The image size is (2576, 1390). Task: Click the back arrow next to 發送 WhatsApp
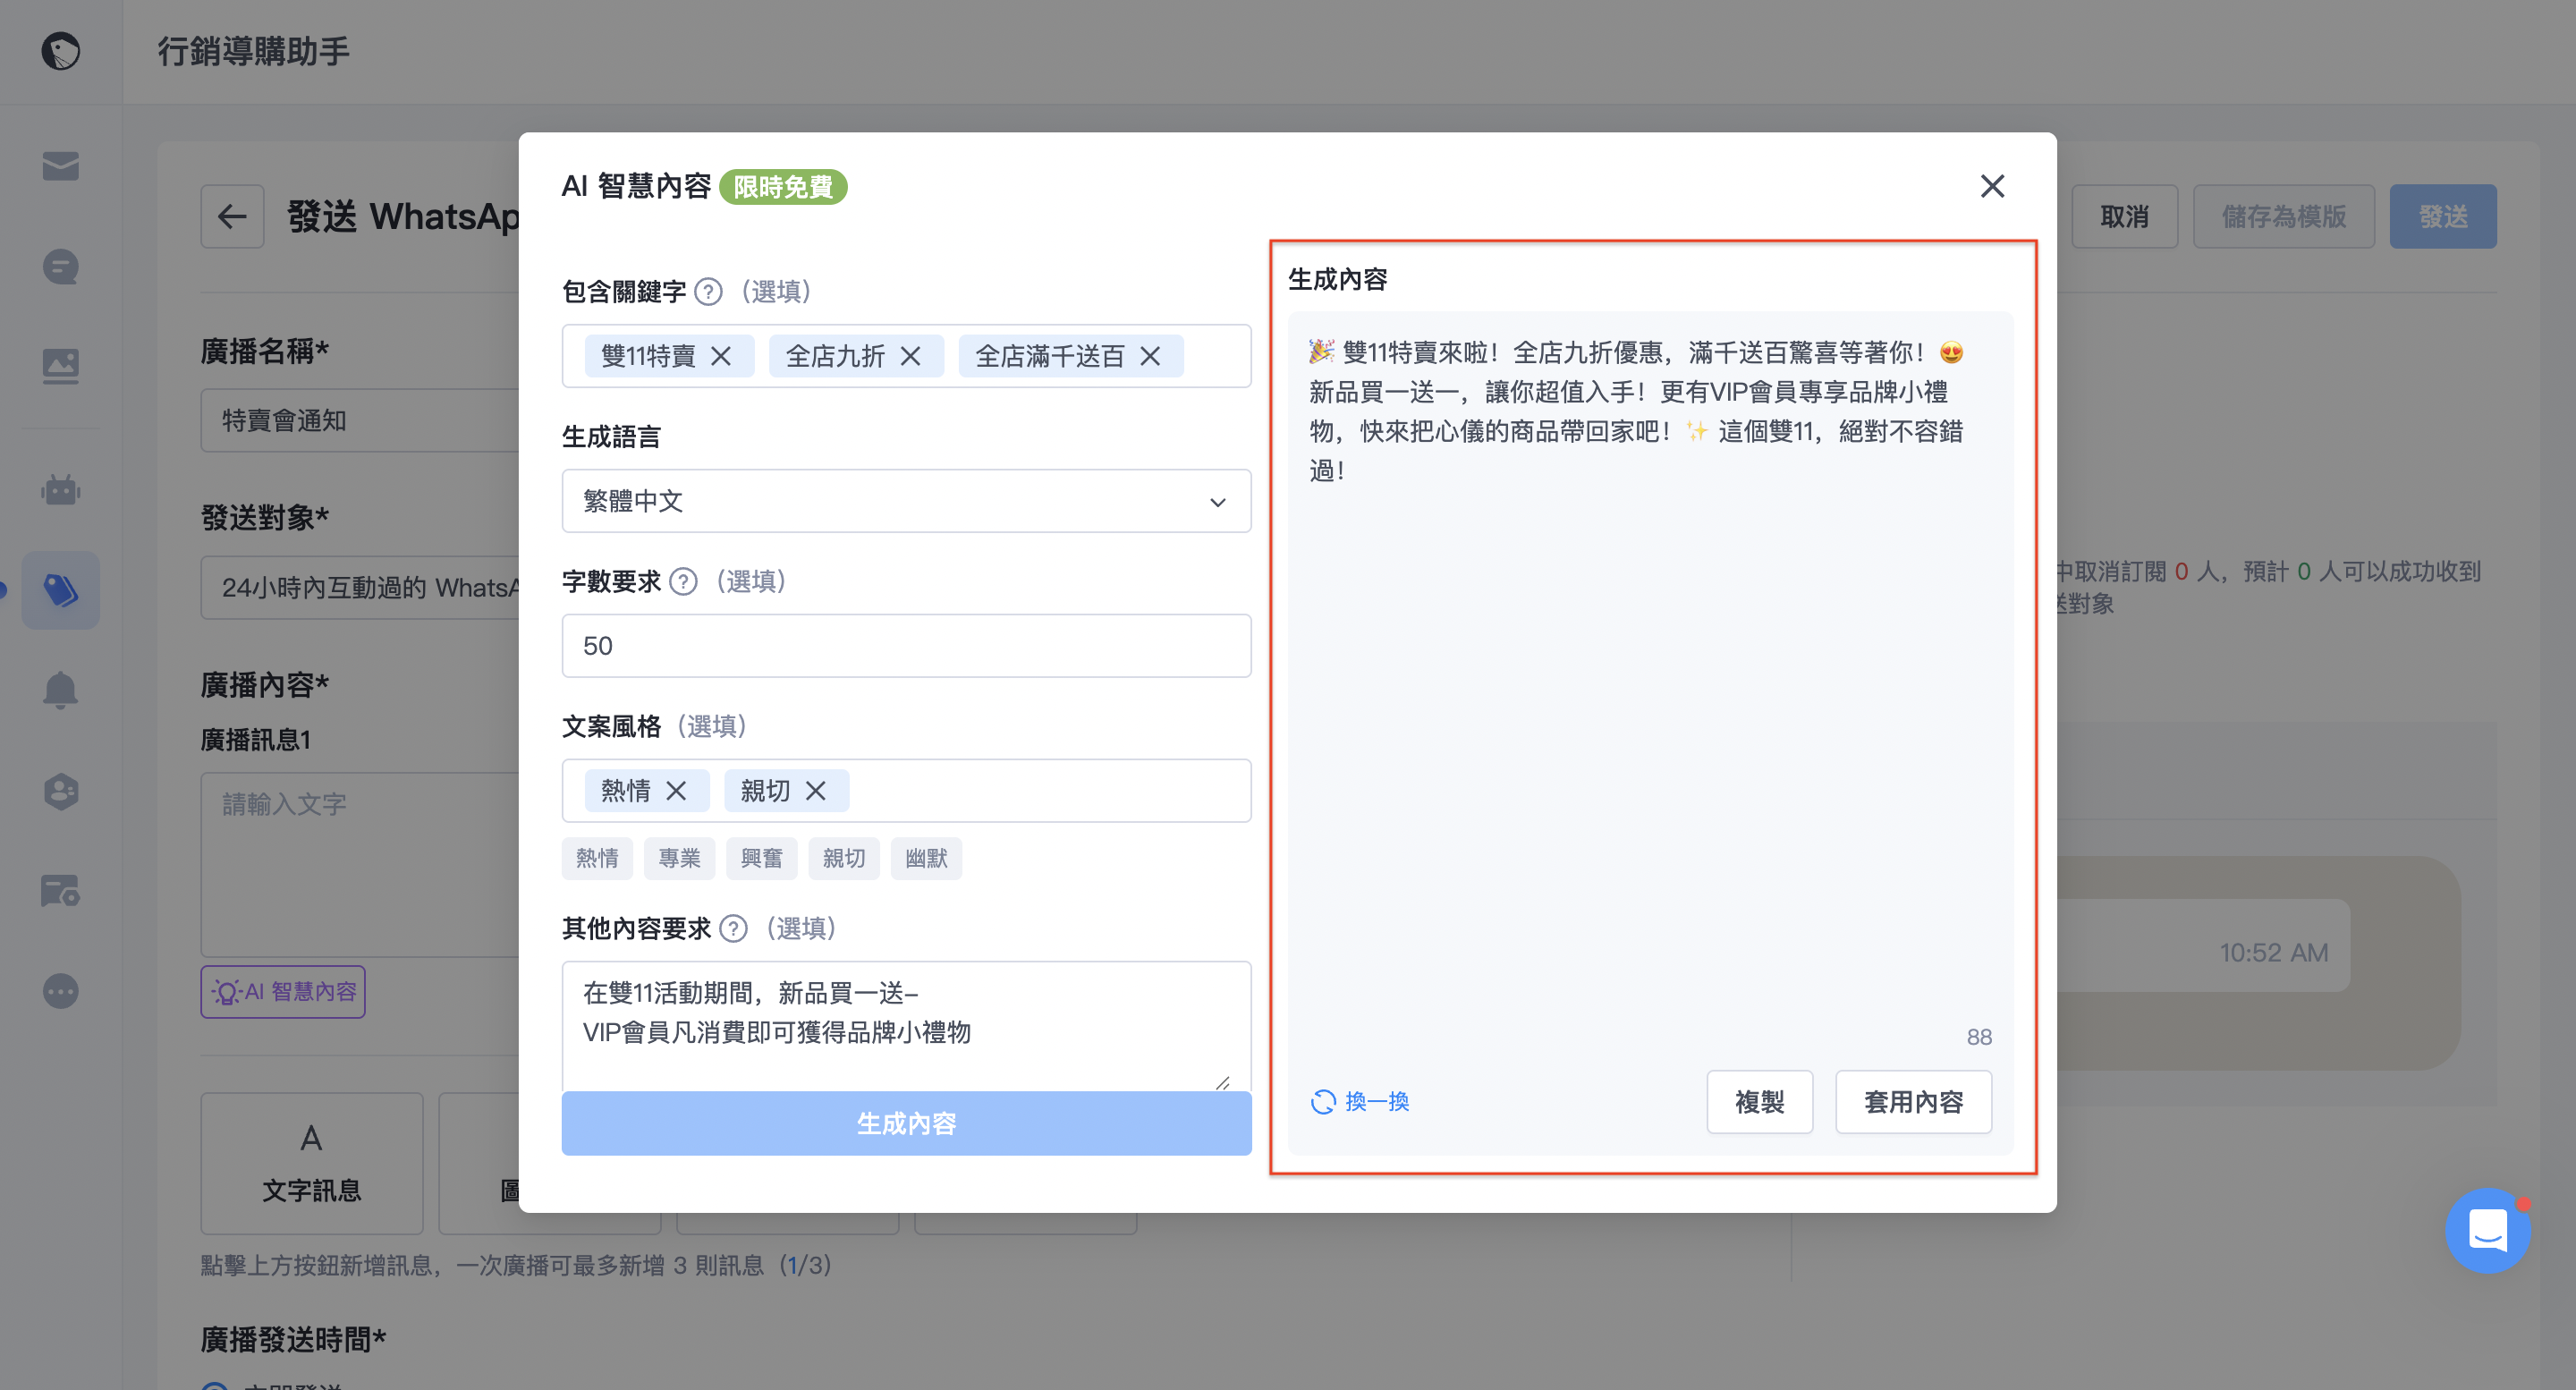pyautogui.click(x=232, y=216)
